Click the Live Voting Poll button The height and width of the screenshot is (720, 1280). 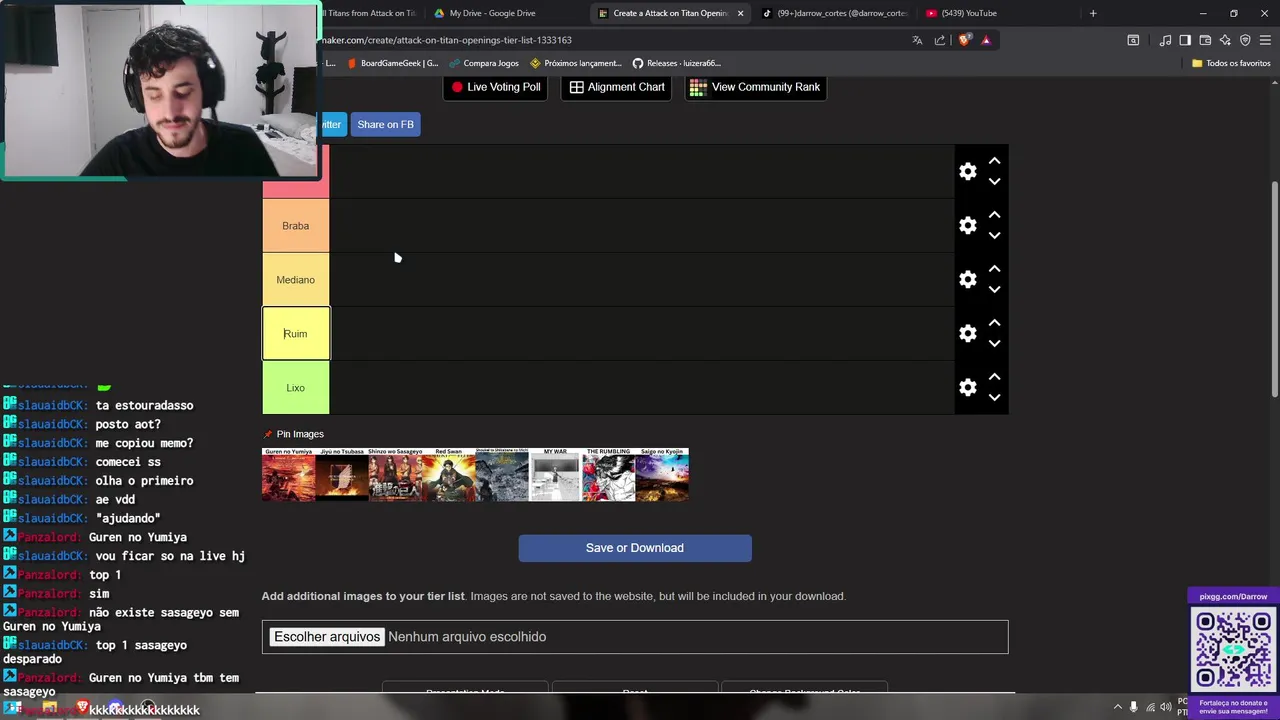(495, 87)
